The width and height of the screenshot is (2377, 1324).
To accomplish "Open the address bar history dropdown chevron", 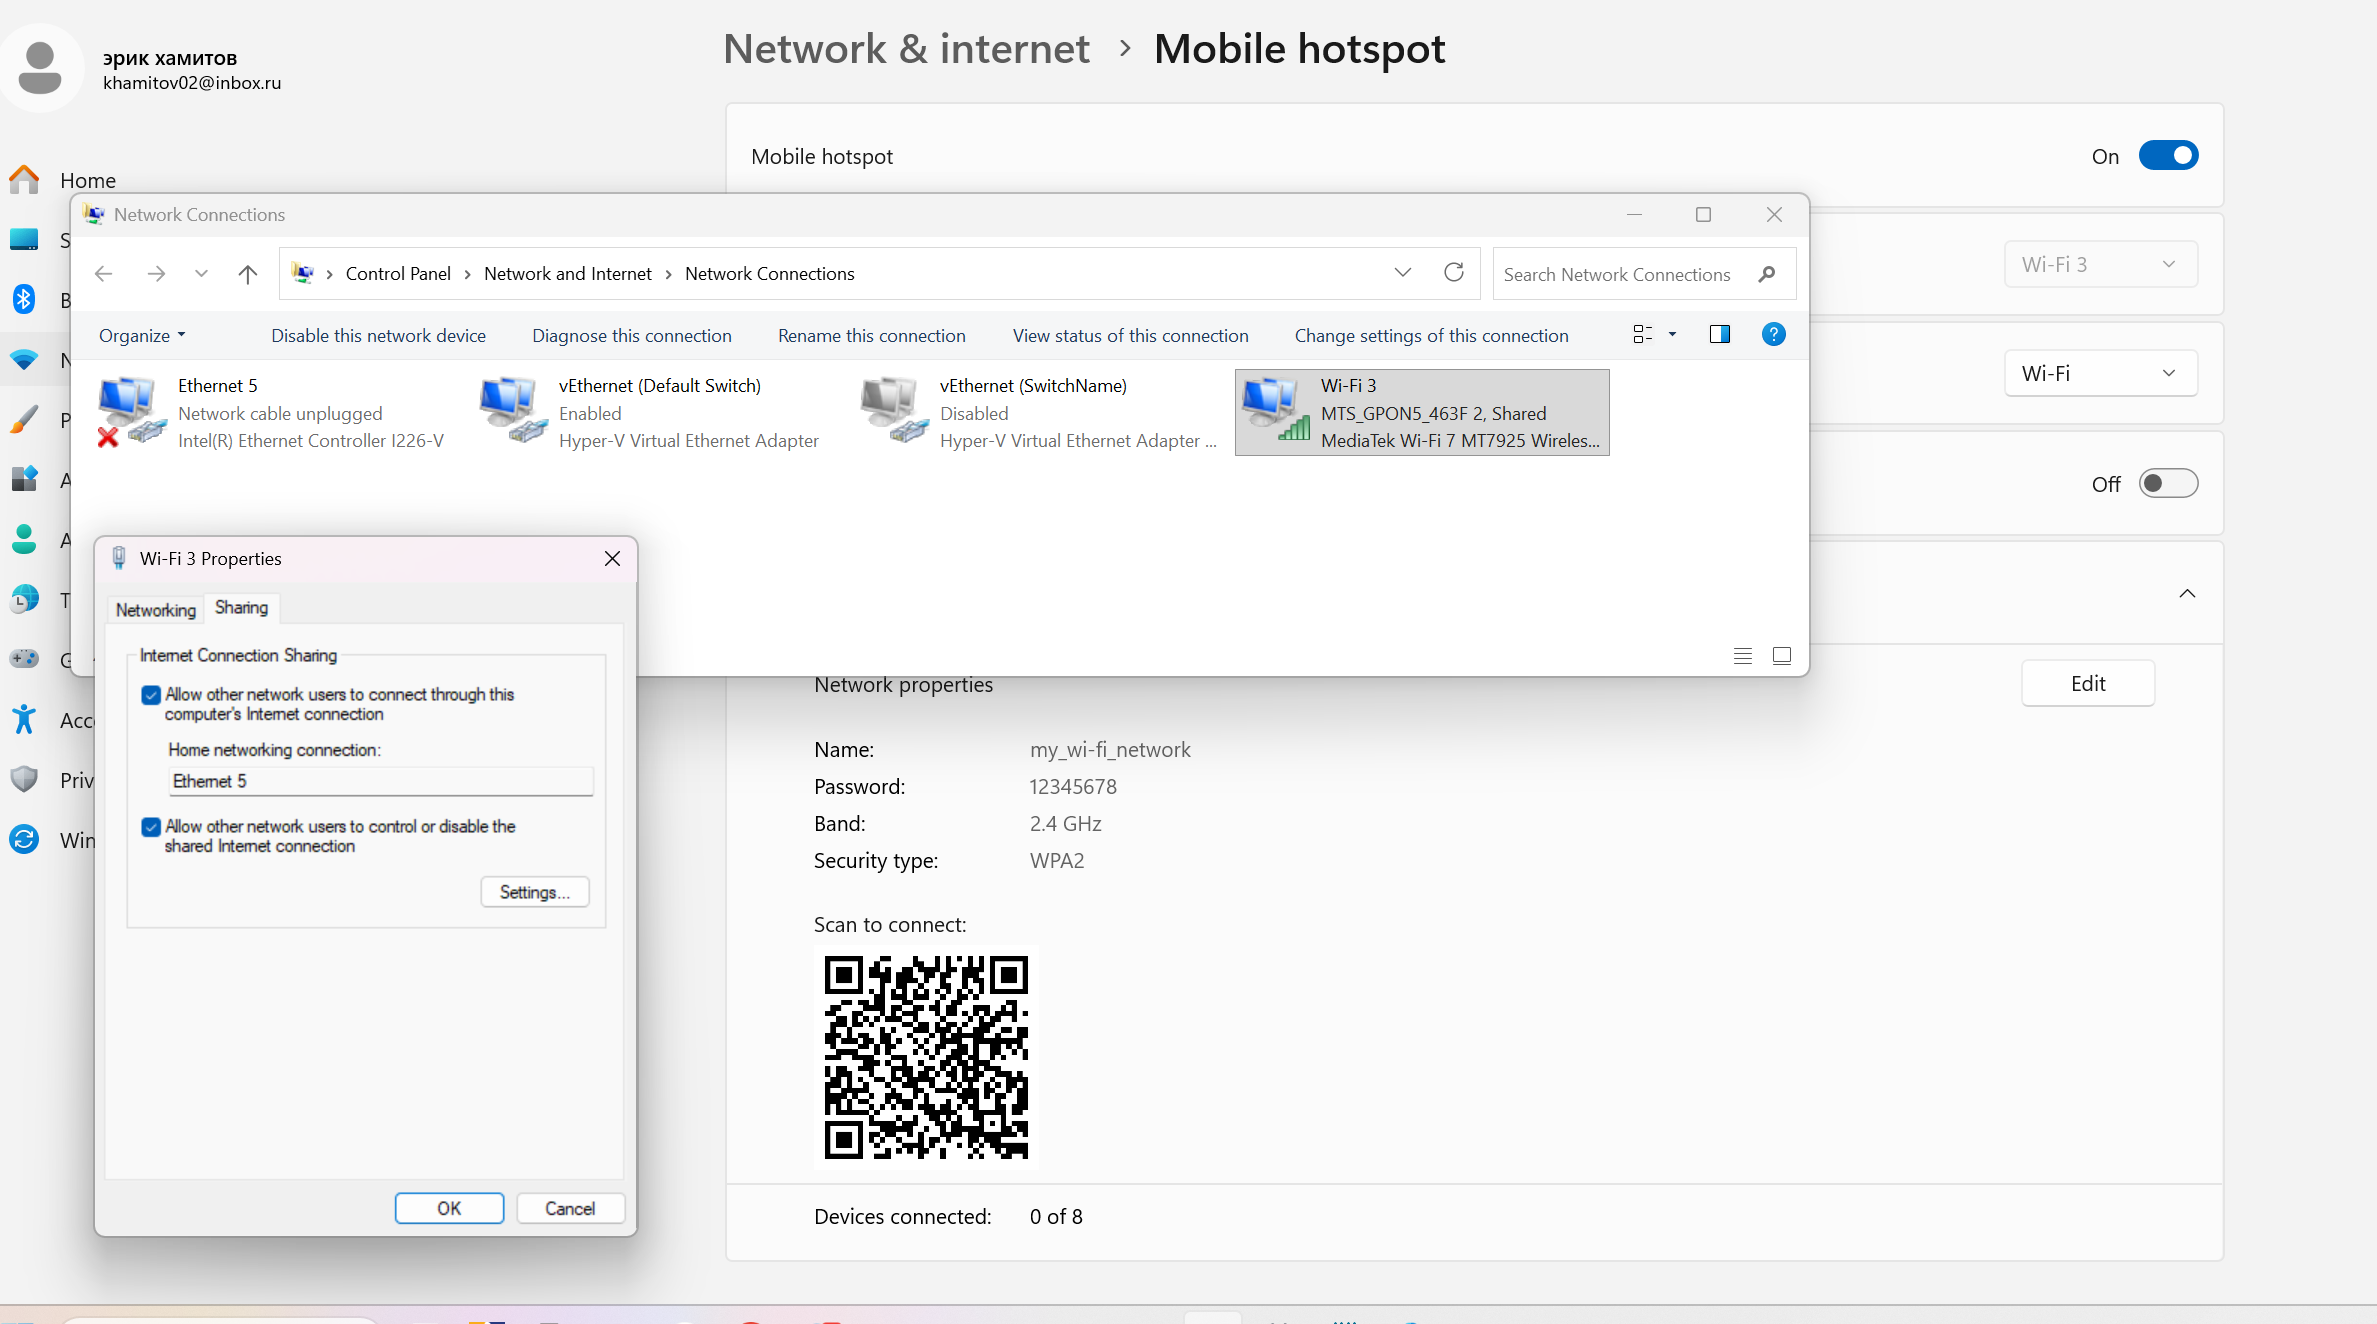I will pyautogui.click(x=1402, y=273).
